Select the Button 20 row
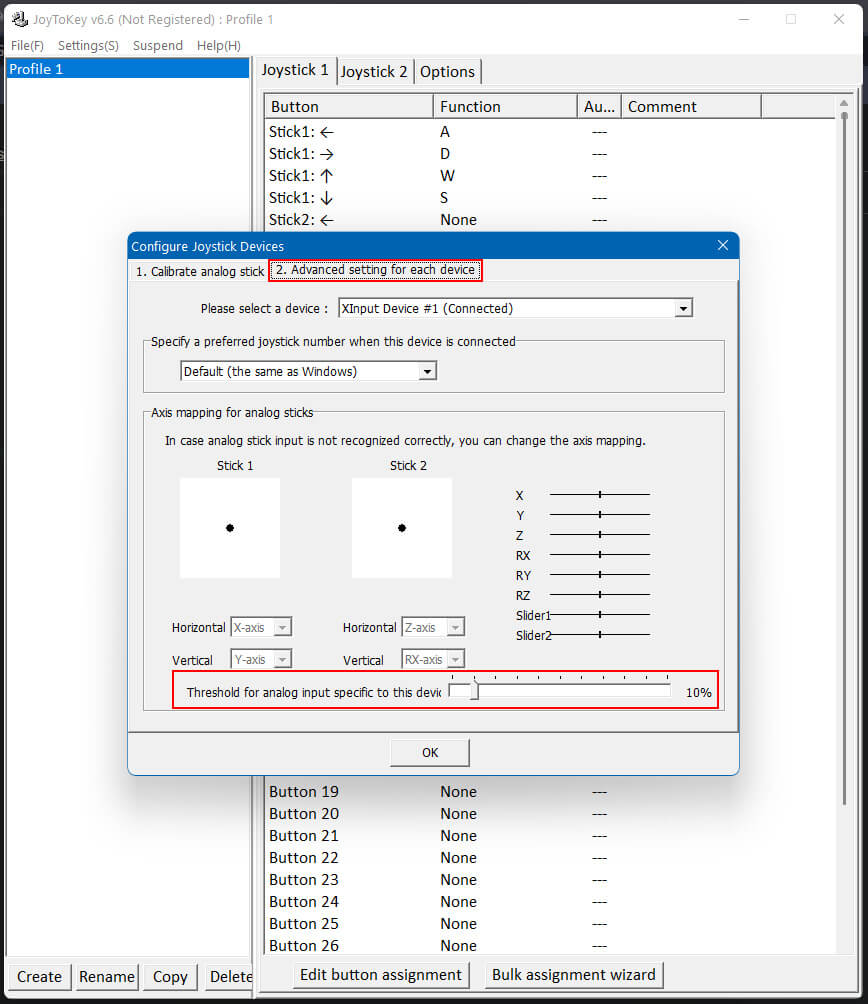The image size is (868, 1004). (x=551, y=814)
